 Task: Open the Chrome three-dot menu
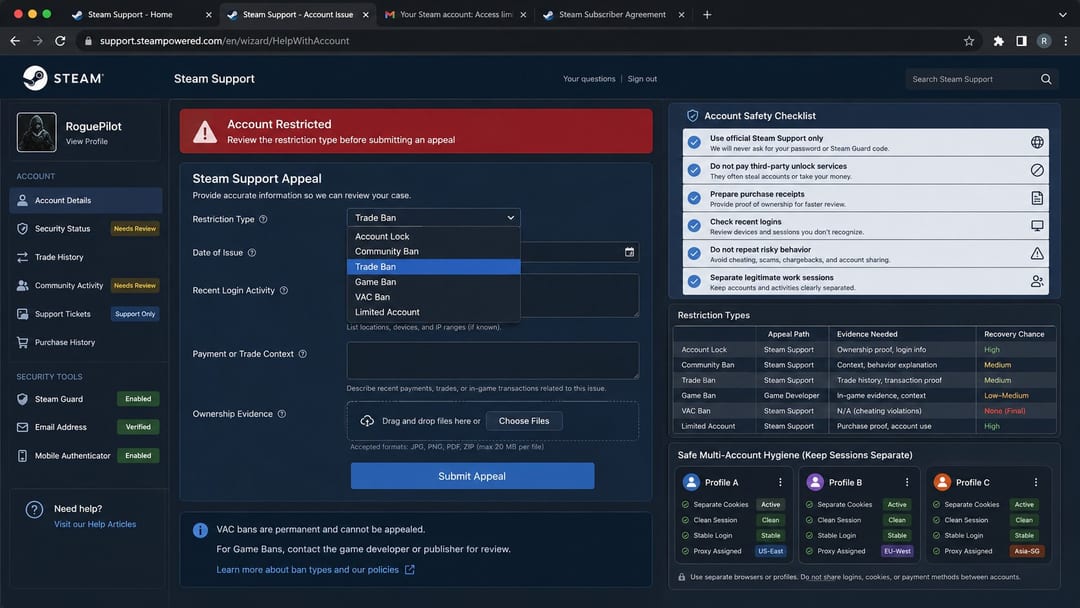click(x=1066, y=41)
